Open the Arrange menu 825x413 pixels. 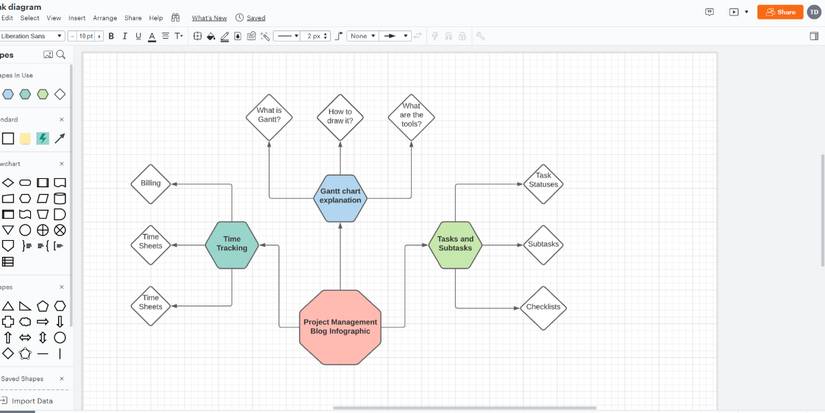[105, 18]
